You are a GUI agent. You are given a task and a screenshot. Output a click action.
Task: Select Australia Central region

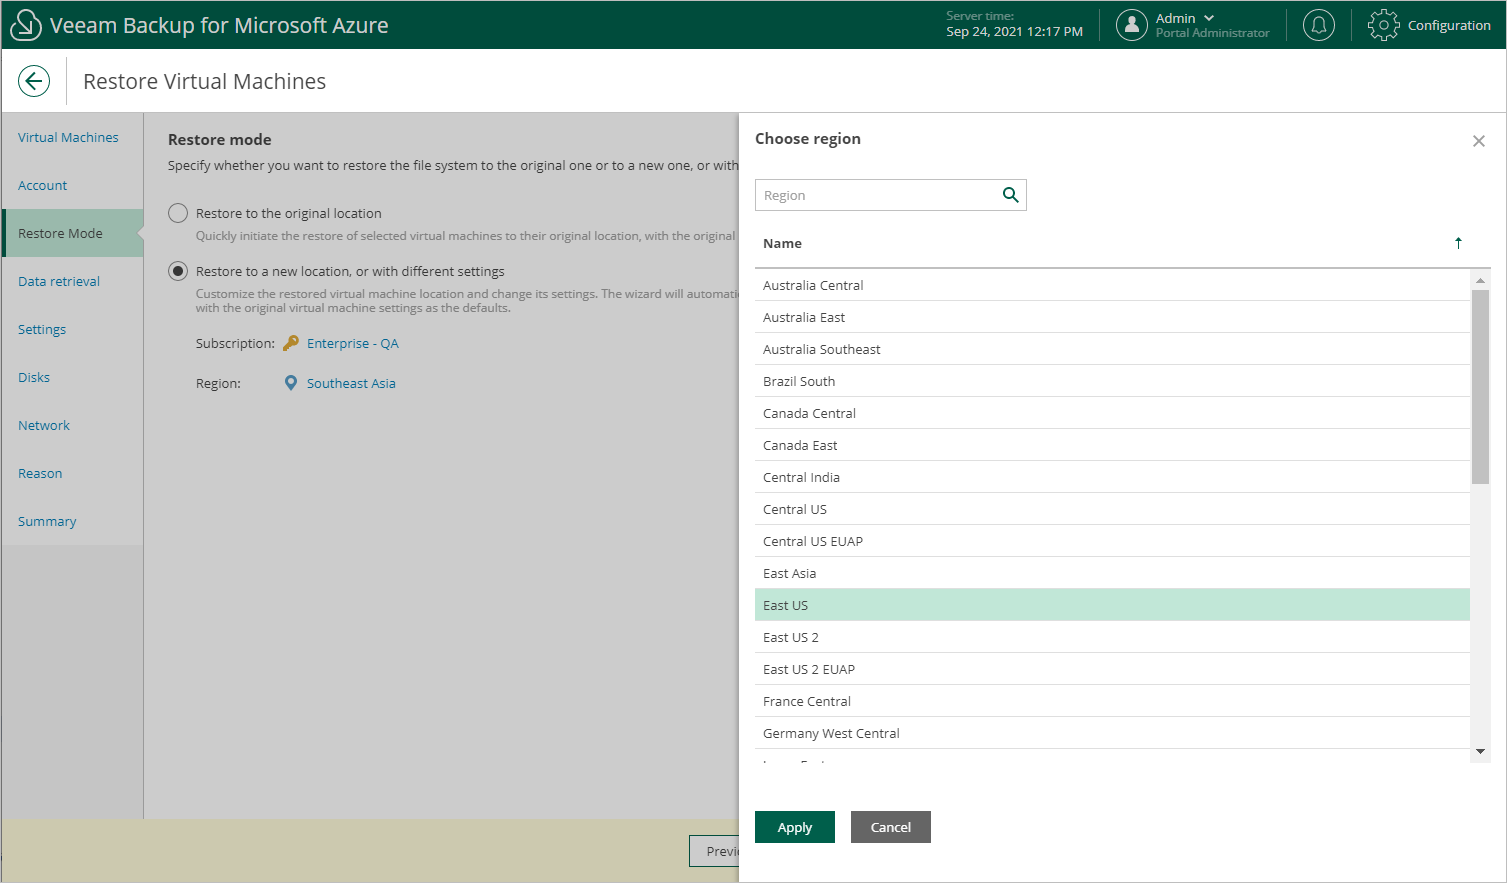click(x=1112, y=285)
